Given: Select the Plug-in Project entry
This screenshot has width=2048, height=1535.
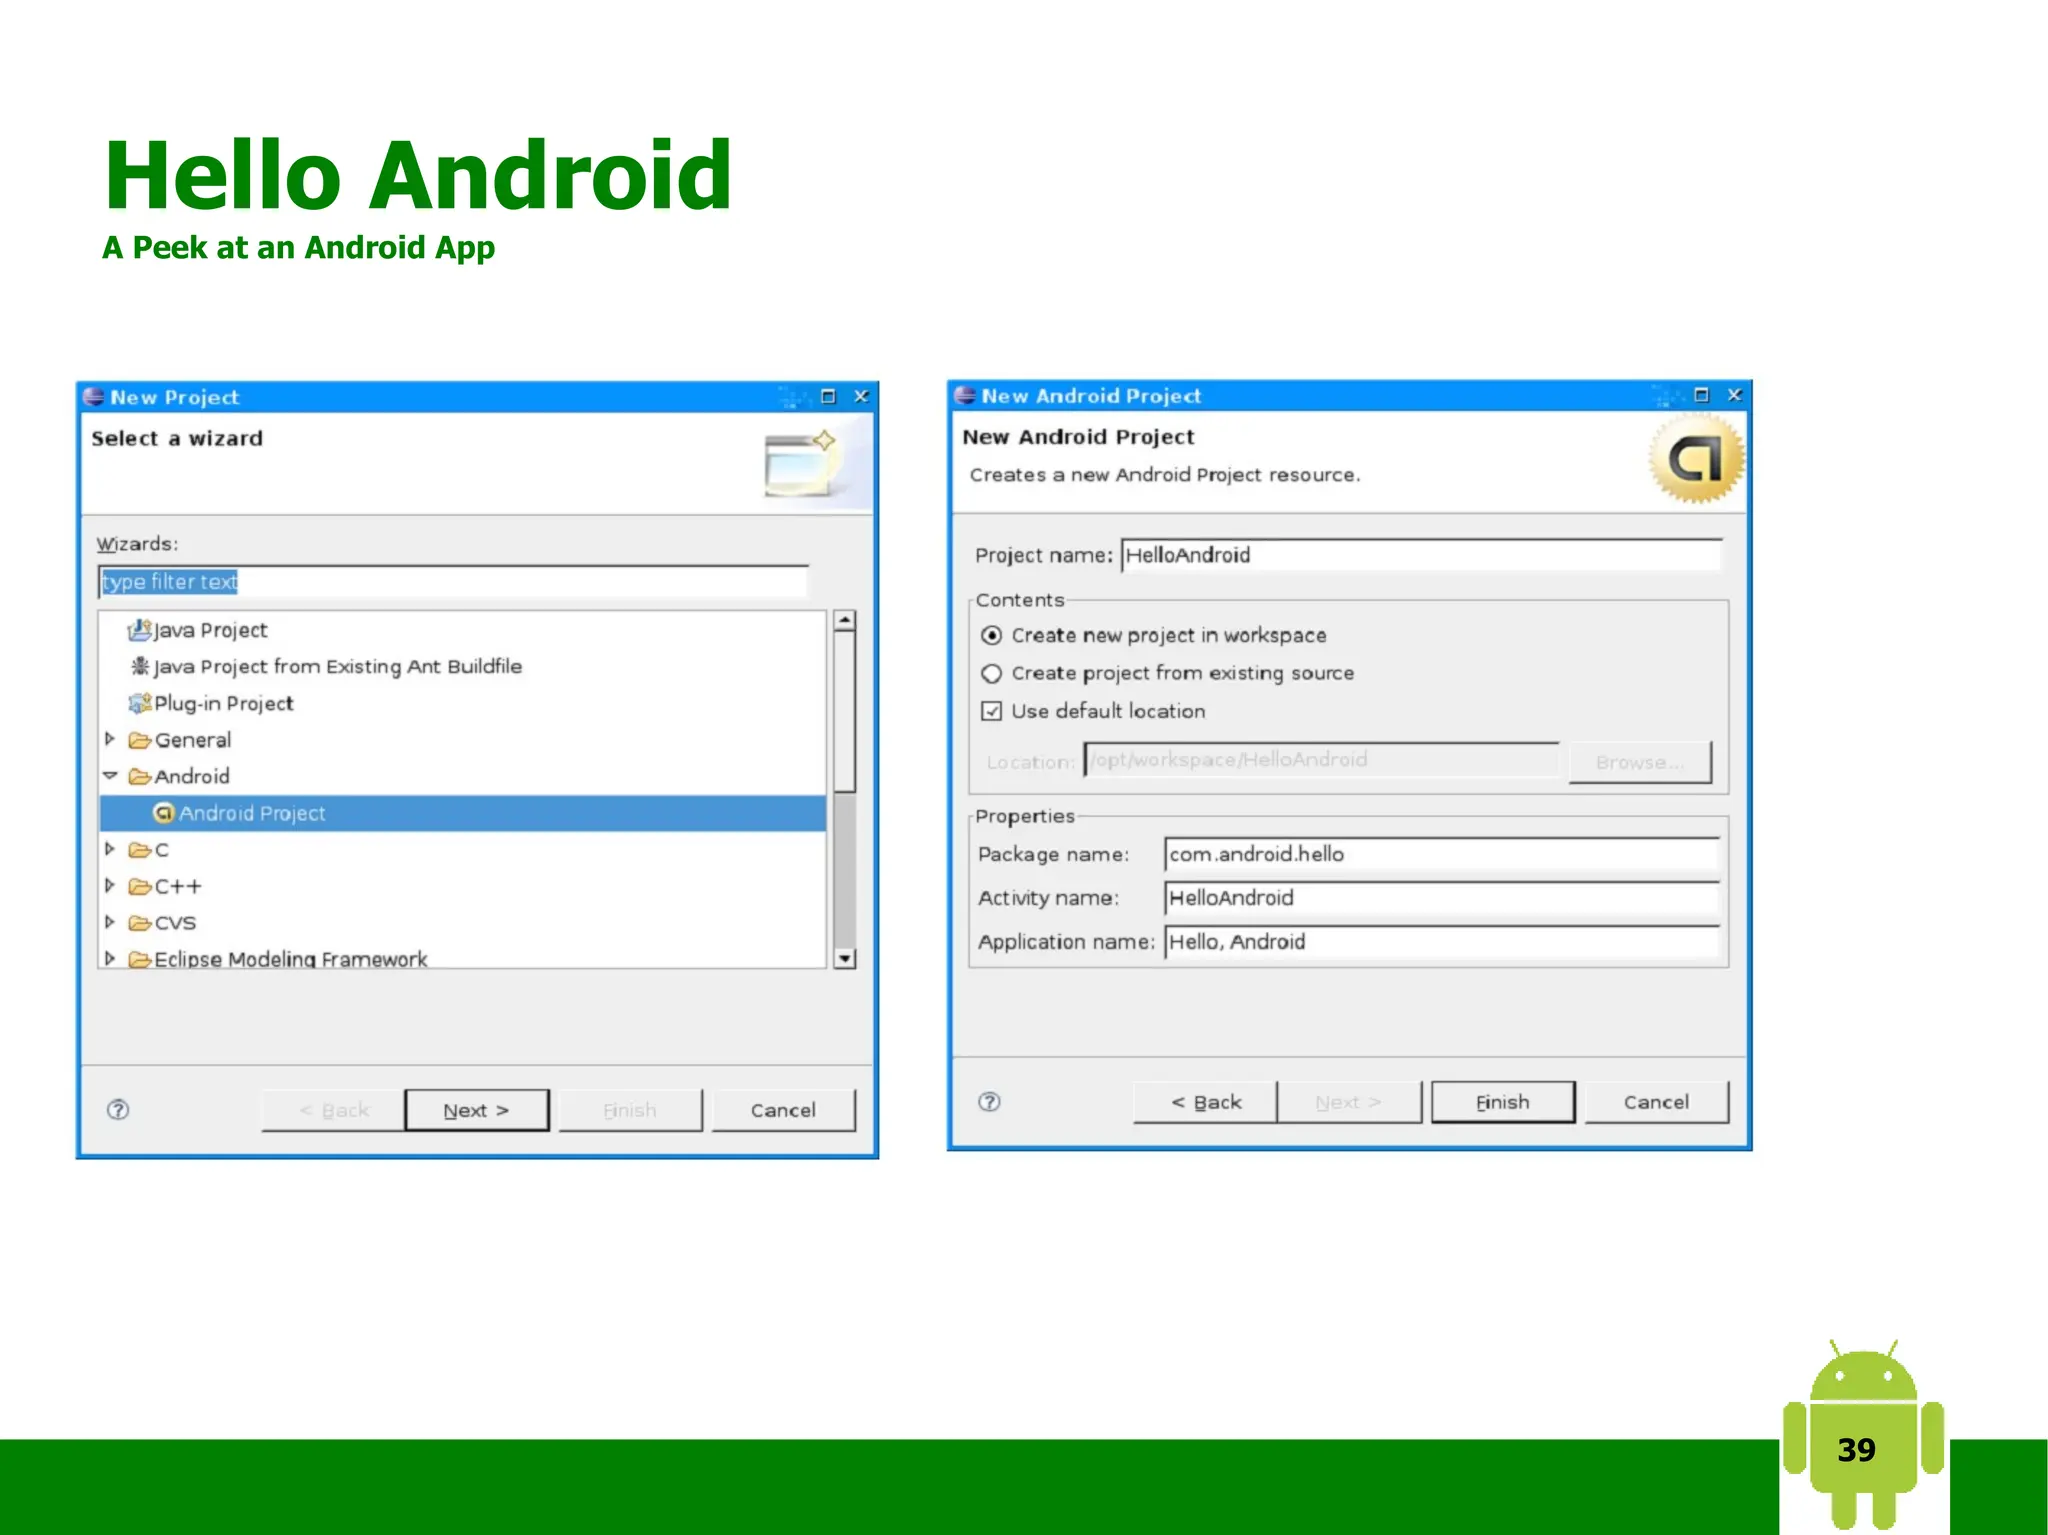Looking at the screenshot, I should coord(224,703).
